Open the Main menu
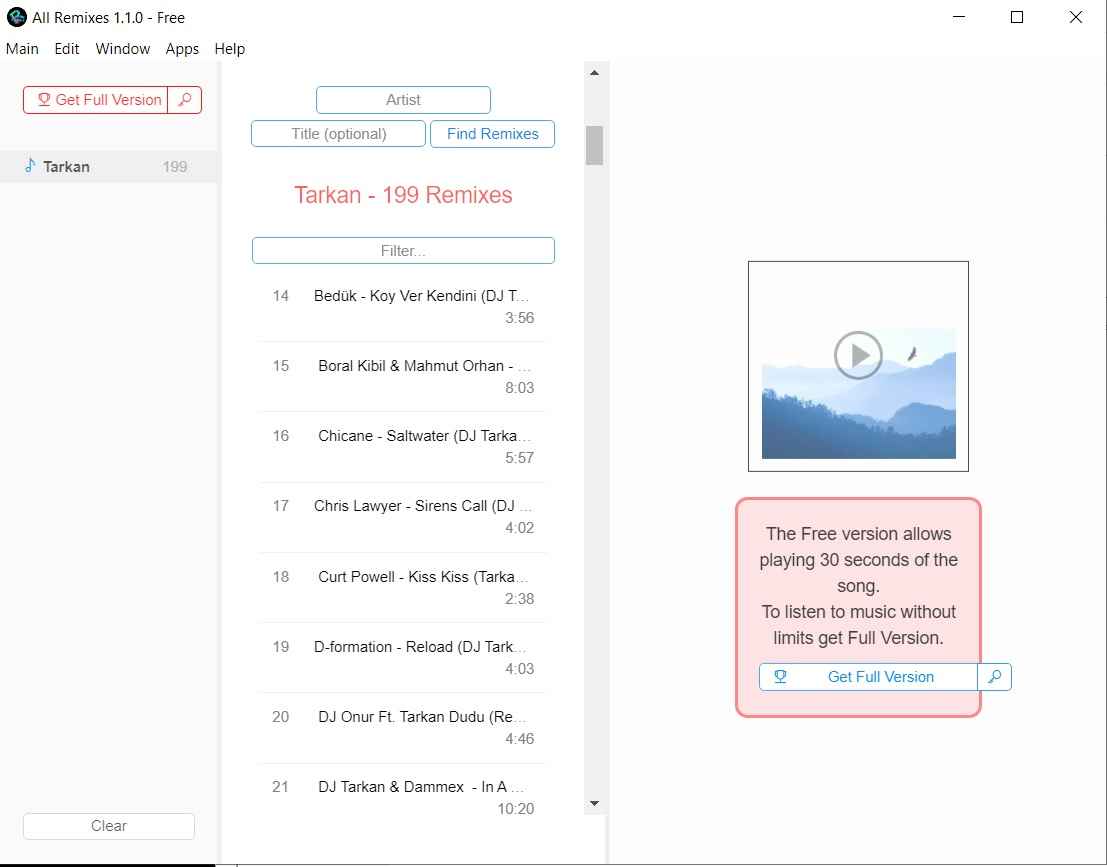This screenshot has height=867, width=1107. tap(22, 49)
